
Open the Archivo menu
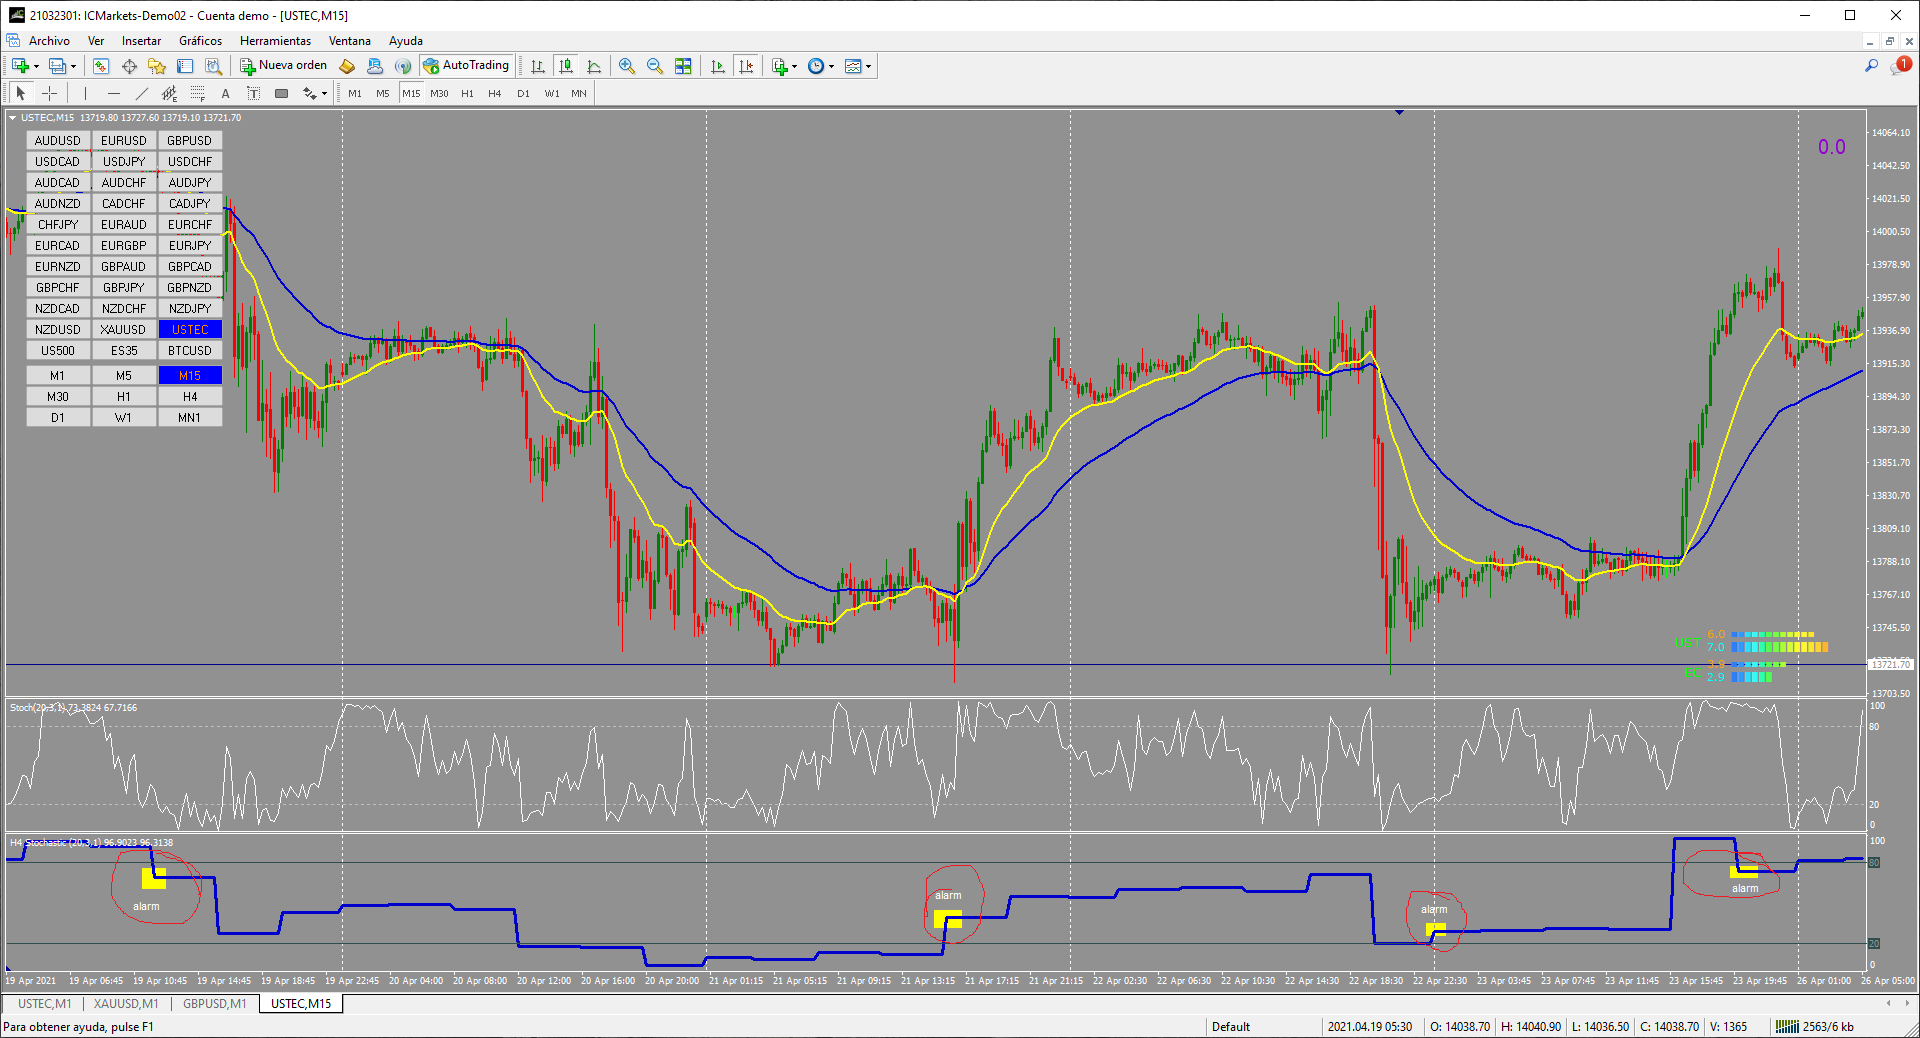49,41
